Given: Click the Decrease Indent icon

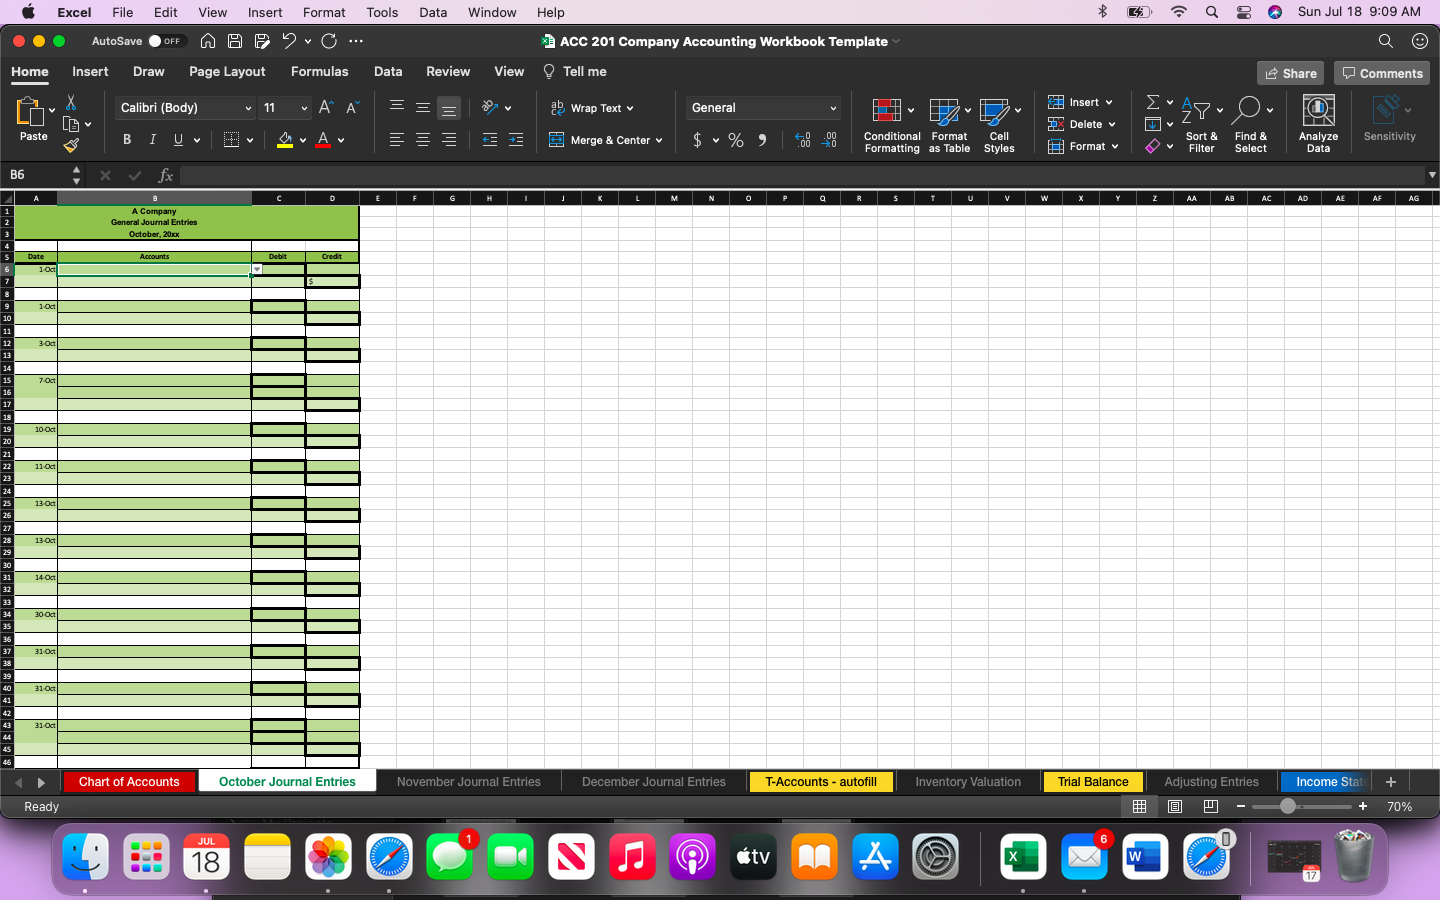Looking at the screenshot, I should click(490, 140).
